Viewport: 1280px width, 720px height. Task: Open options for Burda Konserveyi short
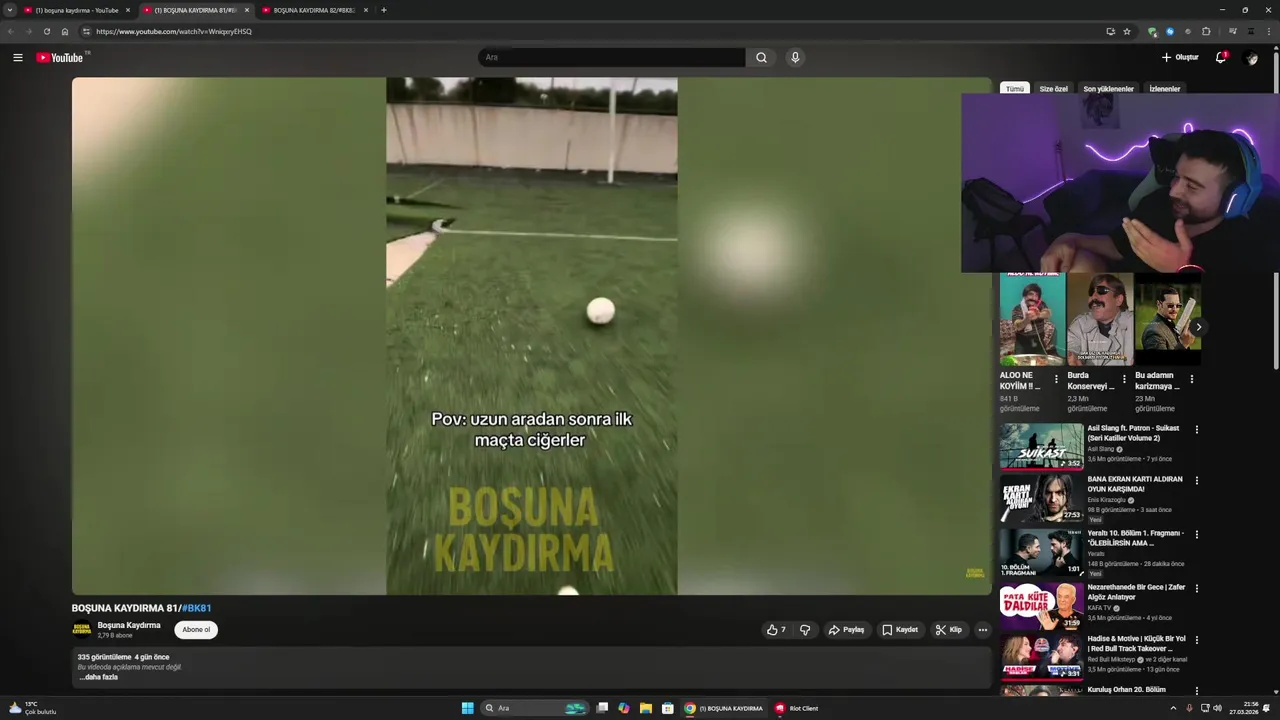click(1124, 379)
